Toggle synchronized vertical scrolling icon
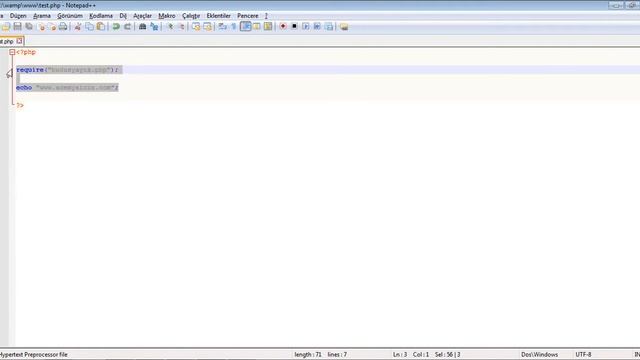The image size is (640, 360). click(196, 27)
